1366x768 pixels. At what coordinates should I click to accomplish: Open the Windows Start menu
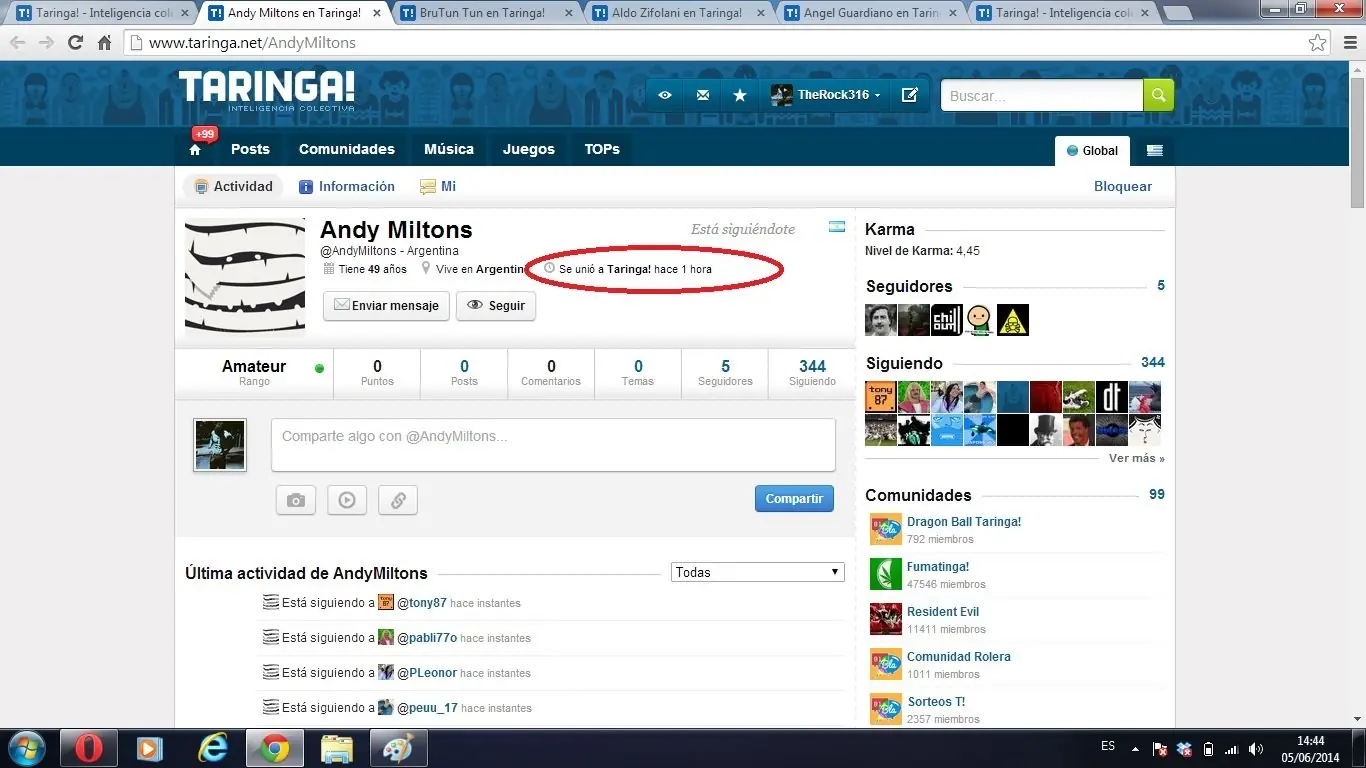pyautogui.click(x=25, y=748)
